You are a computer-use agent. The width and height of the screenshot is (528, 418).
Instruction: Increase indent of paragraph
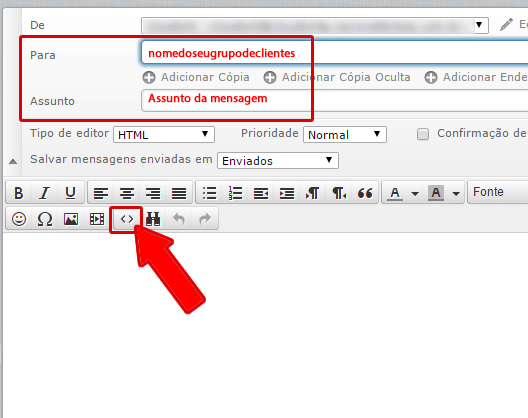click(287, 193)
